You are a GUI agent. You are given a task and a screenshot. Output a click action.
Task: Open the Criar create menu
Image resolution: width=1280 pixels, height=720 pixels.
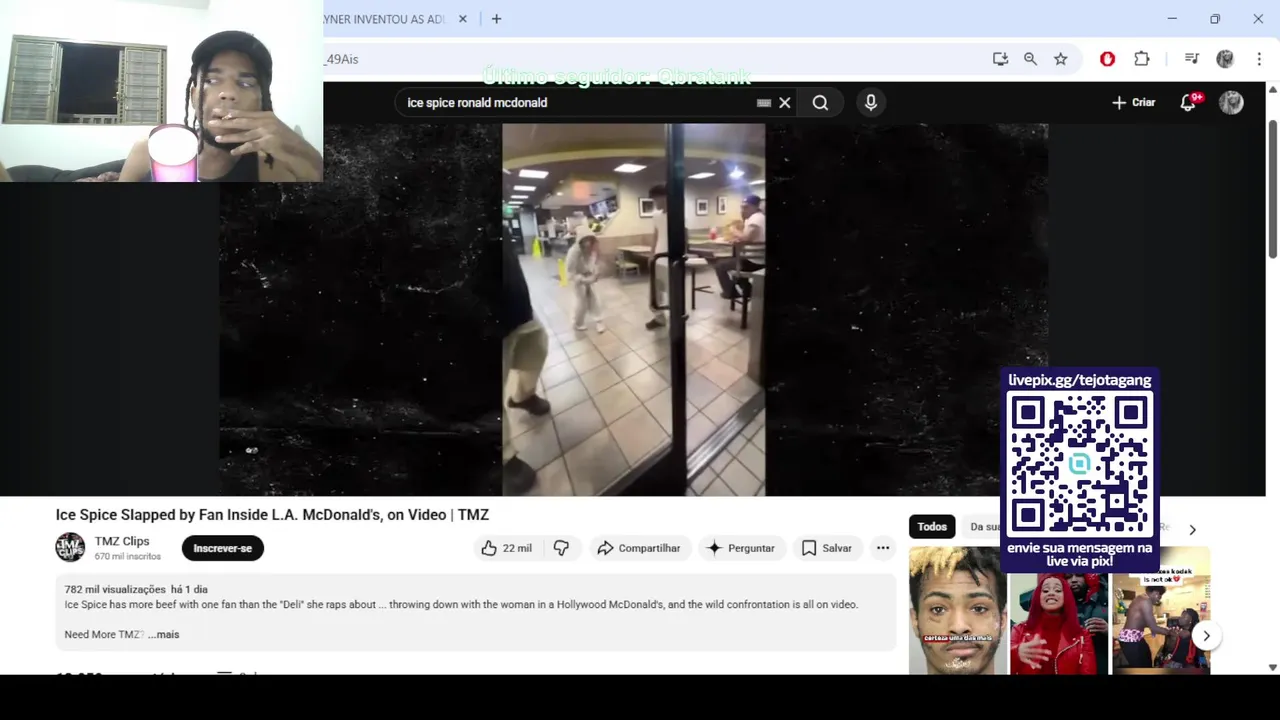click(1134, 102)
